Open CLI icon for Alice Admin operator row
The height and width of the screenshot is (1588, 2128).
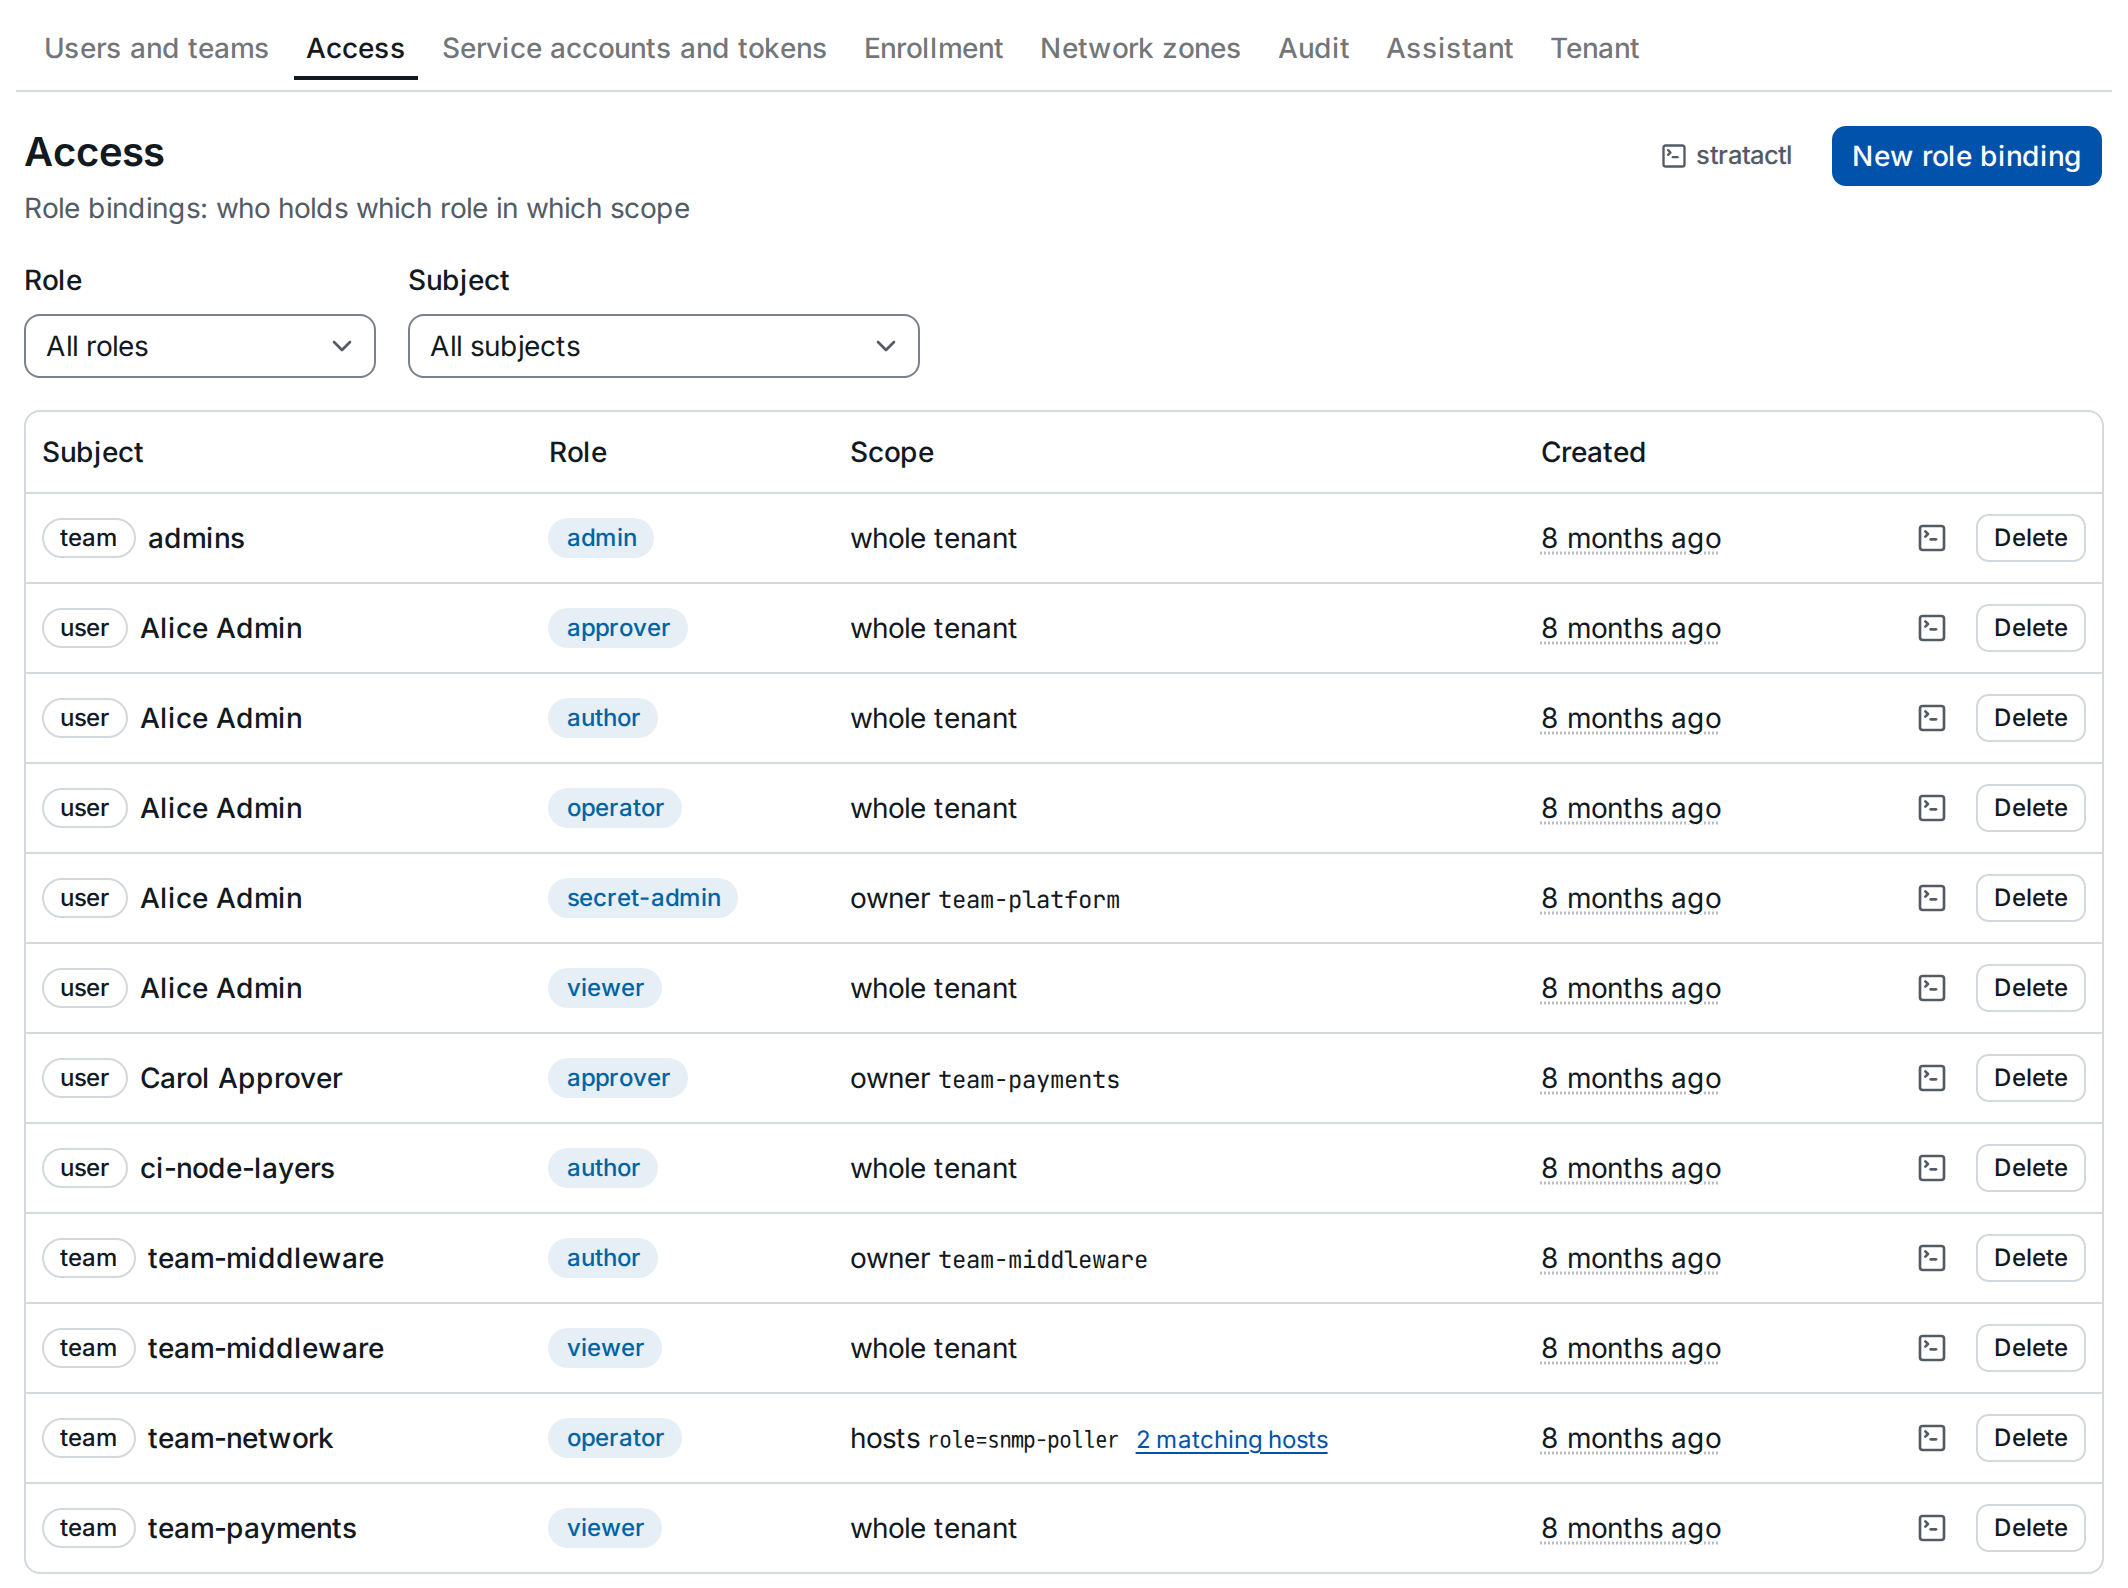1931,808
